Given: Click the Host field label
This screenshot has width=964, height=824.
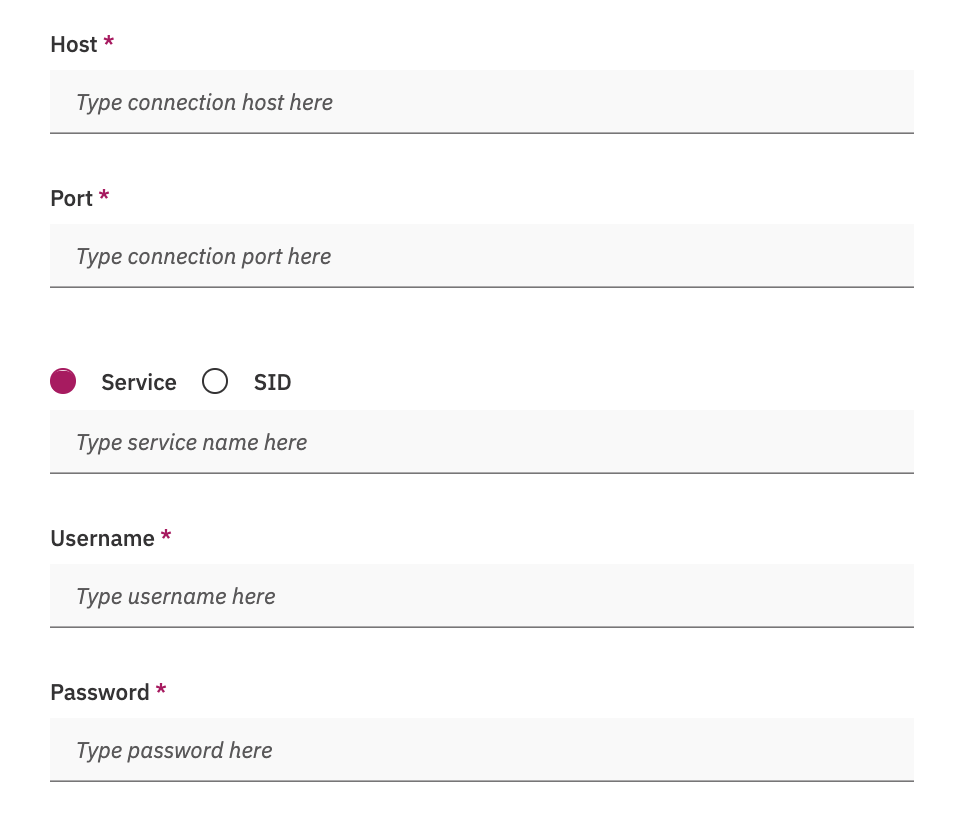Looking at the screenshot, I should [74, 44].
